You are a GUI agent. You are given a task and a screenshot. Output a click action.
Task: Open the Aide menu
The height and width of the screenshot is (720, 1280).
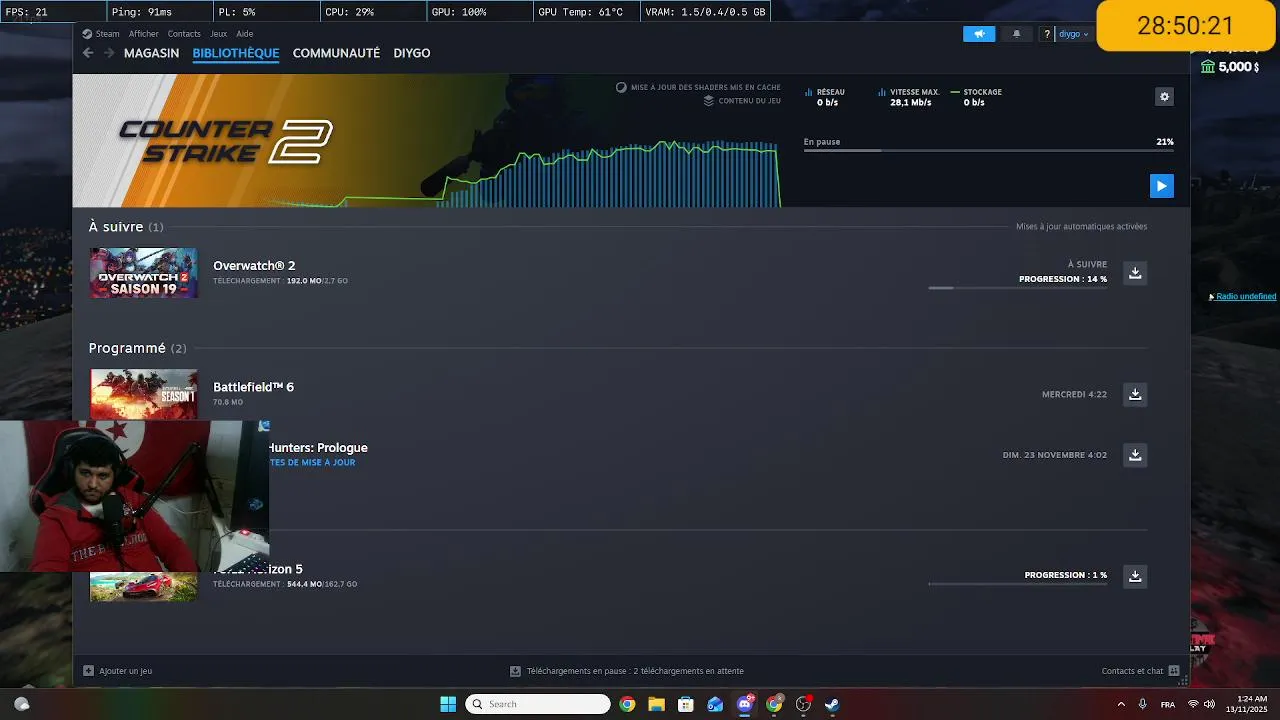(x=245, y=34)
